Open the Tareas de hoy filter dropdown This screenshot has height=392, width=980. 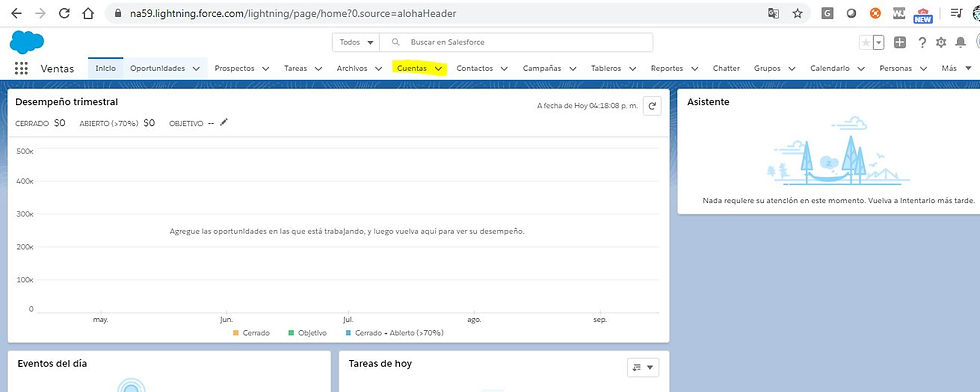click(643, 368)
